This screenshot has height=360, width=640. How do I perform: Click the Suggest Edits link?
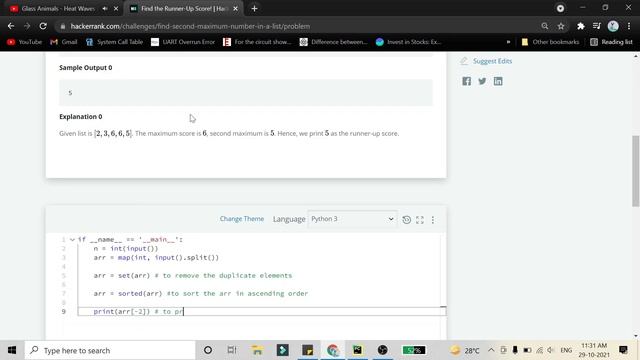(492, 61)
